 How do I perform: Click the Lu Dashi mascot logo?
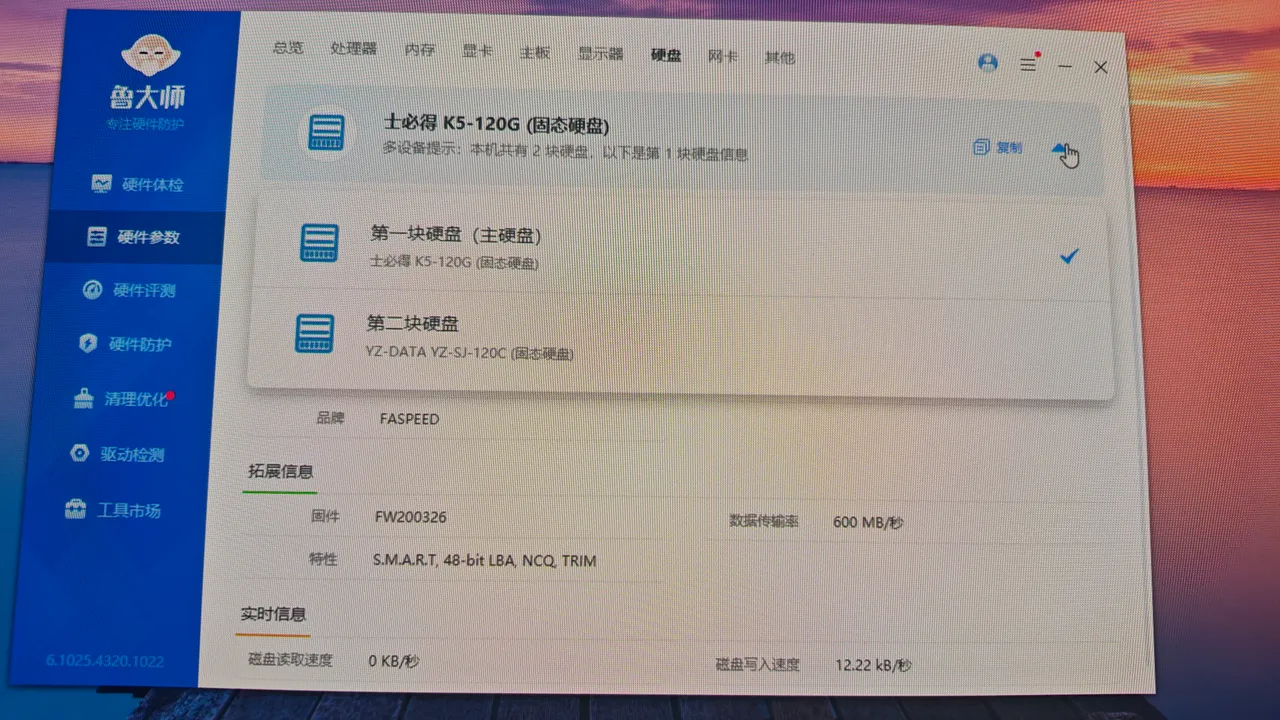click(x=150, y=55)
